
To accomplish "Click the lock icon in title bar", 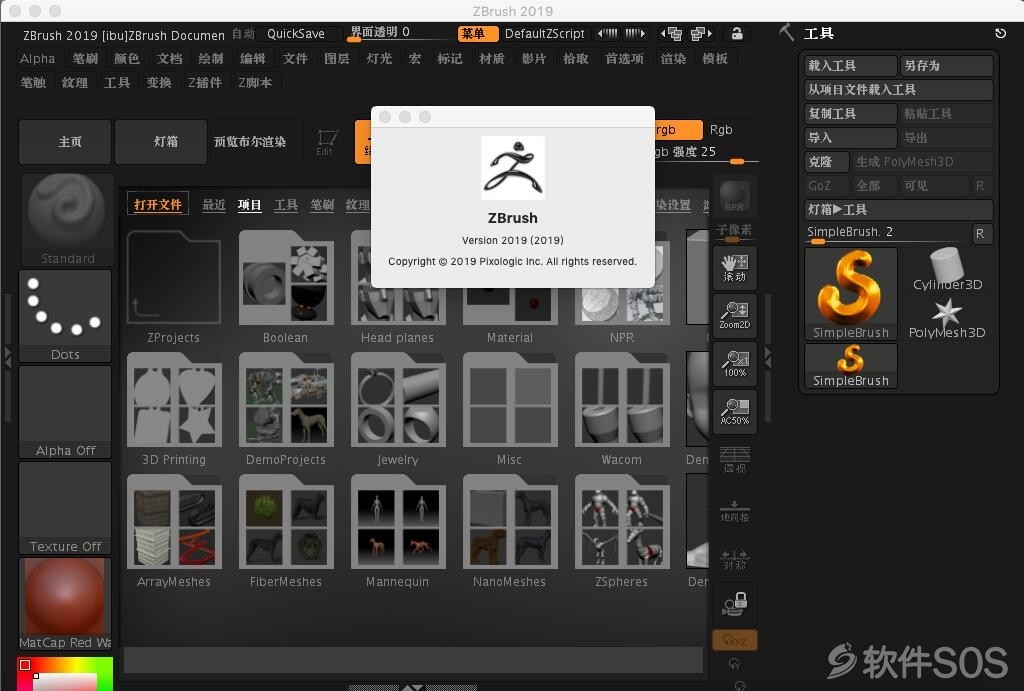I will [x=737, y=33].
